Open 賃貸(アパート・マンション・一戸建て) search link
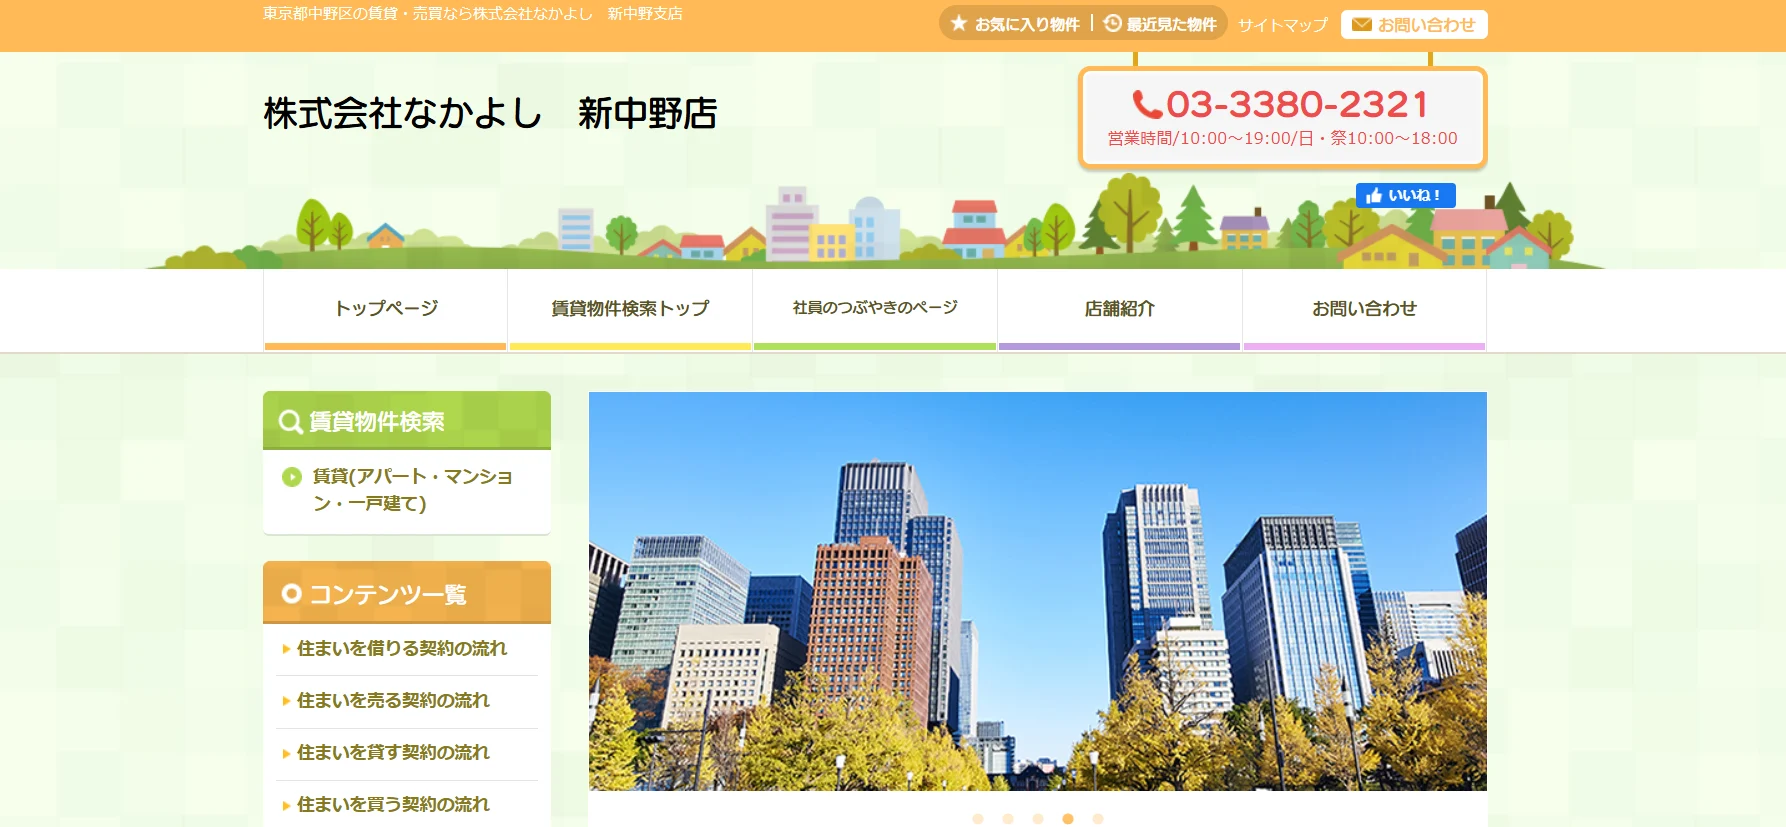The image size is (1786, 827). (x=413, y=490)
